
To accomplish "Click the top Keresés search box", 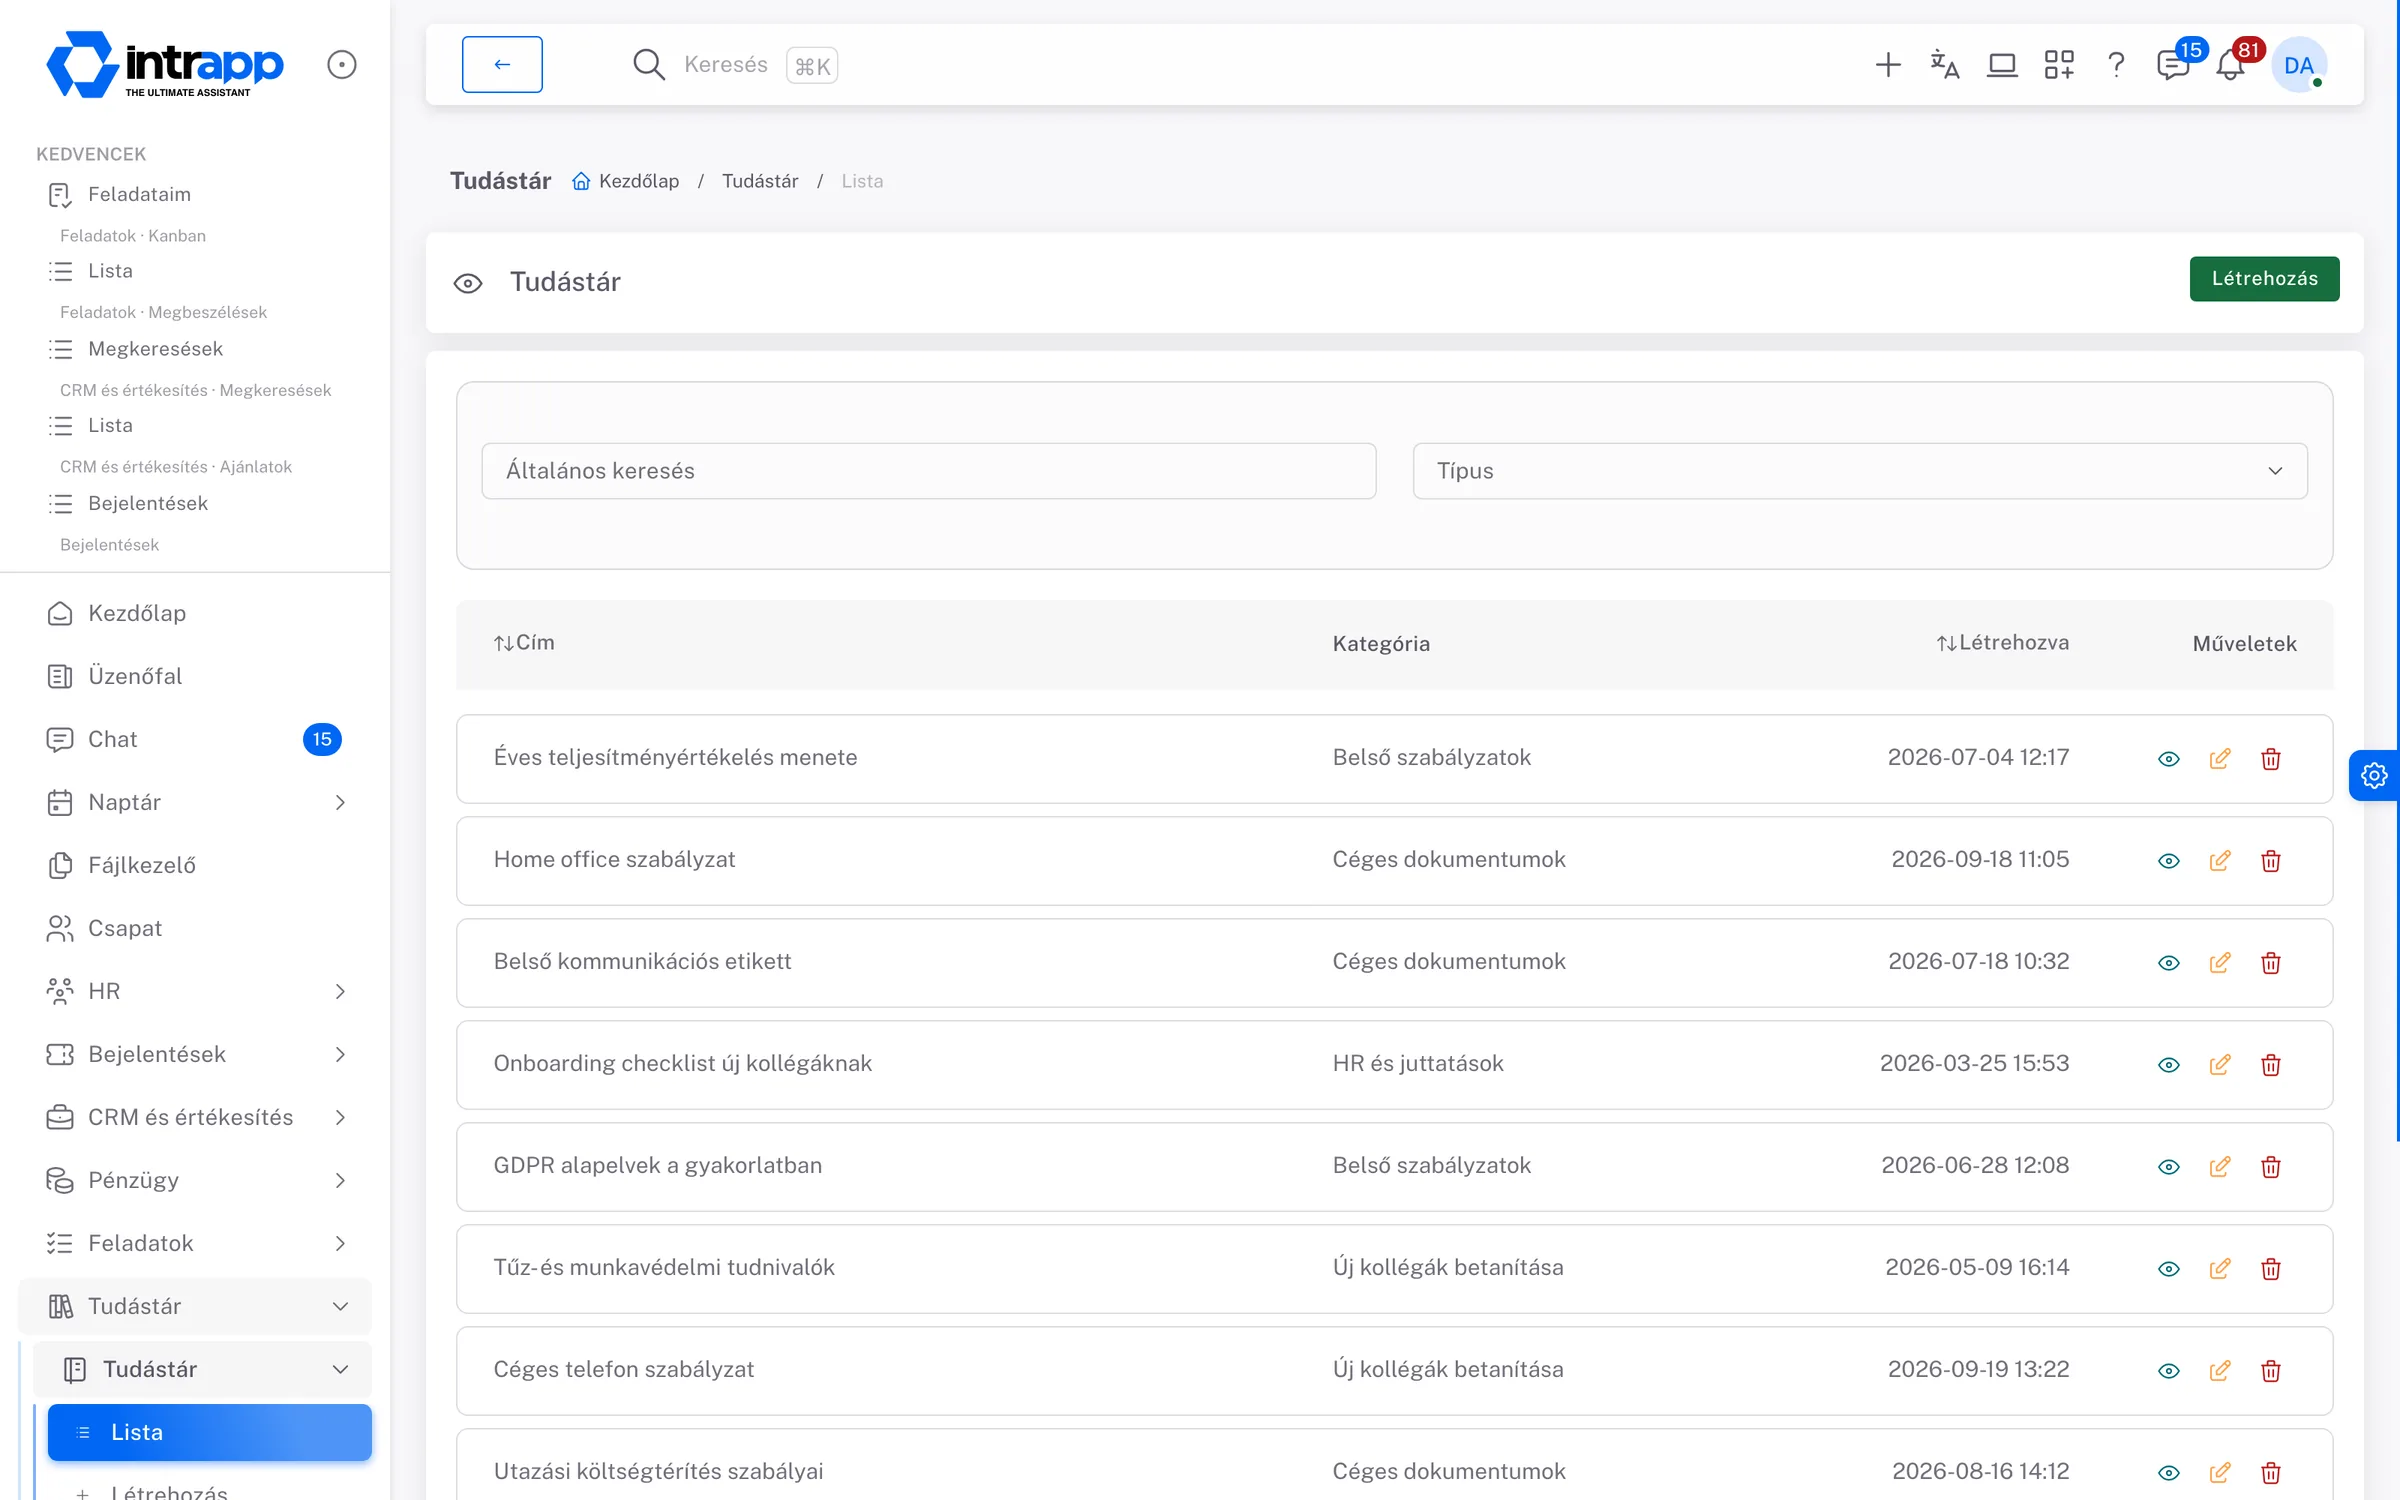I will 735,65.
